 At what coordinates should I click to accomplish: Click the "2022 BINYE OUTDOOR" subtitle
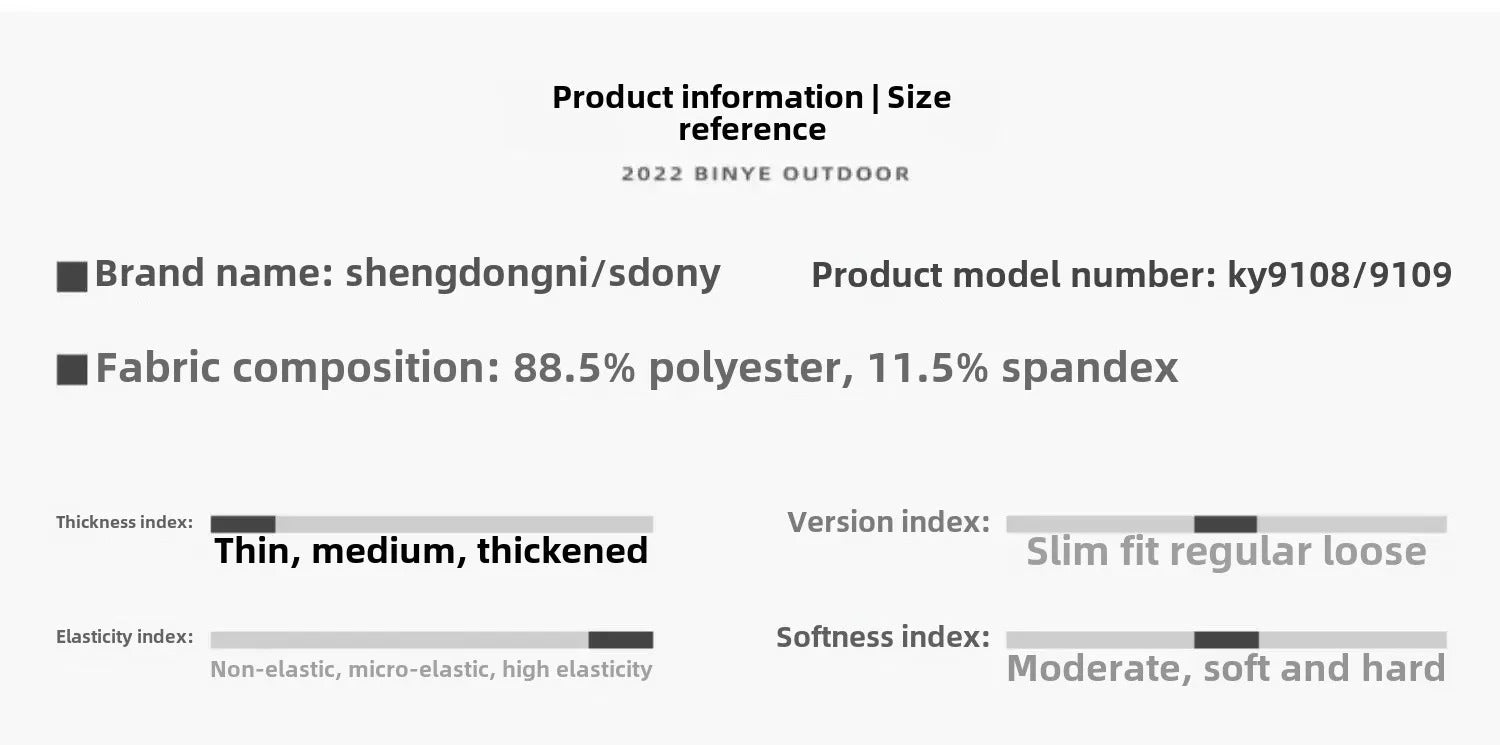pyautogui.click(x=766, y=174)
